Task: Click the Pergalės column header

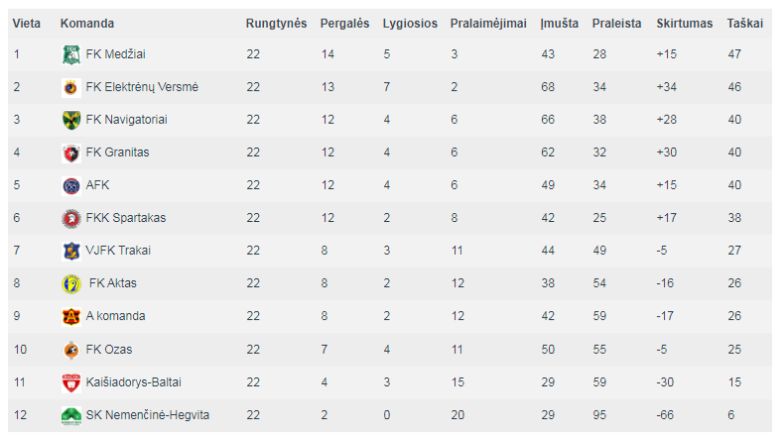Action: [344, 23]
